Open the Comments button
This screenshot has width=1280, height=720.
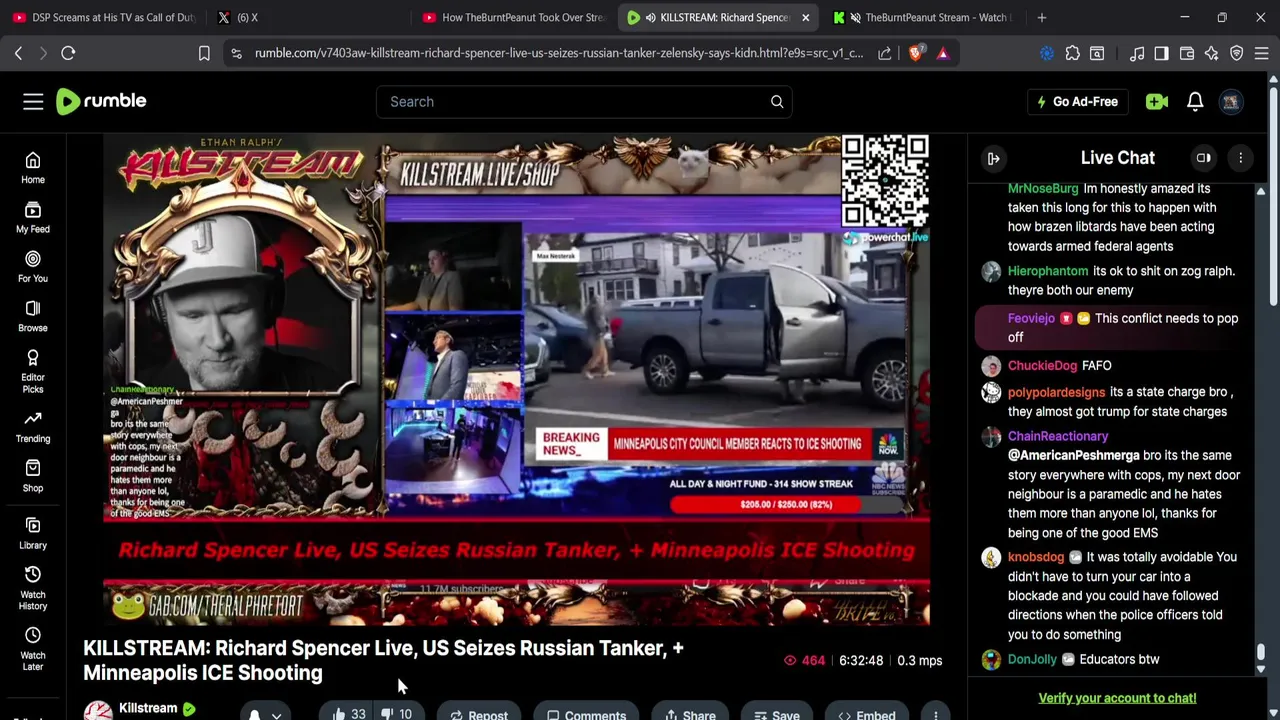point(586,714)
